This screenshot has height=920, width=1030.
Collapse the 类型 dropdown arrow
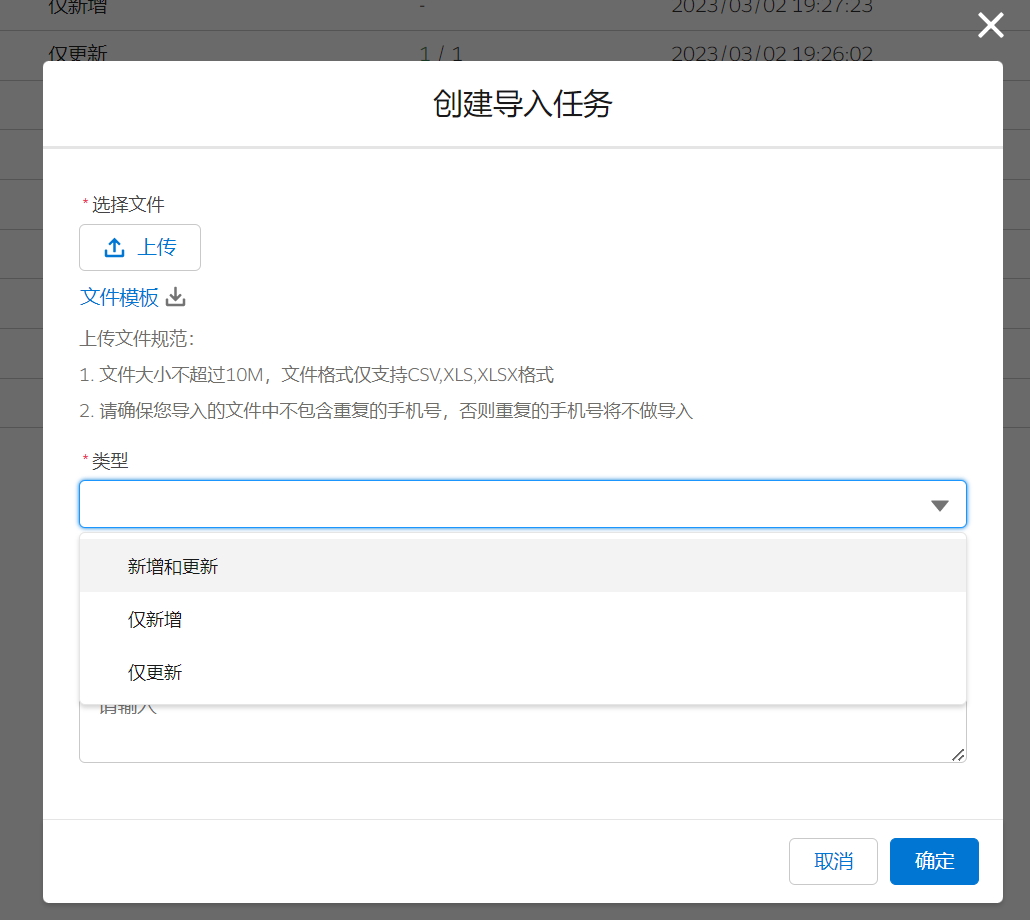click(x=939, y=505)
